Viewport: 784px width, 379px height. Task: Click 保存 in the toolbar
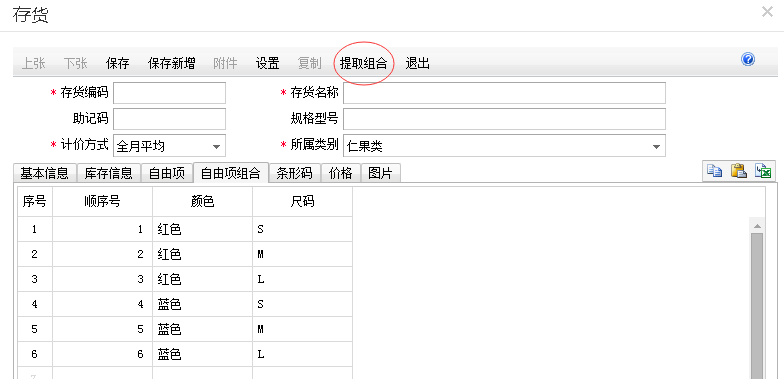pos(118,64)
